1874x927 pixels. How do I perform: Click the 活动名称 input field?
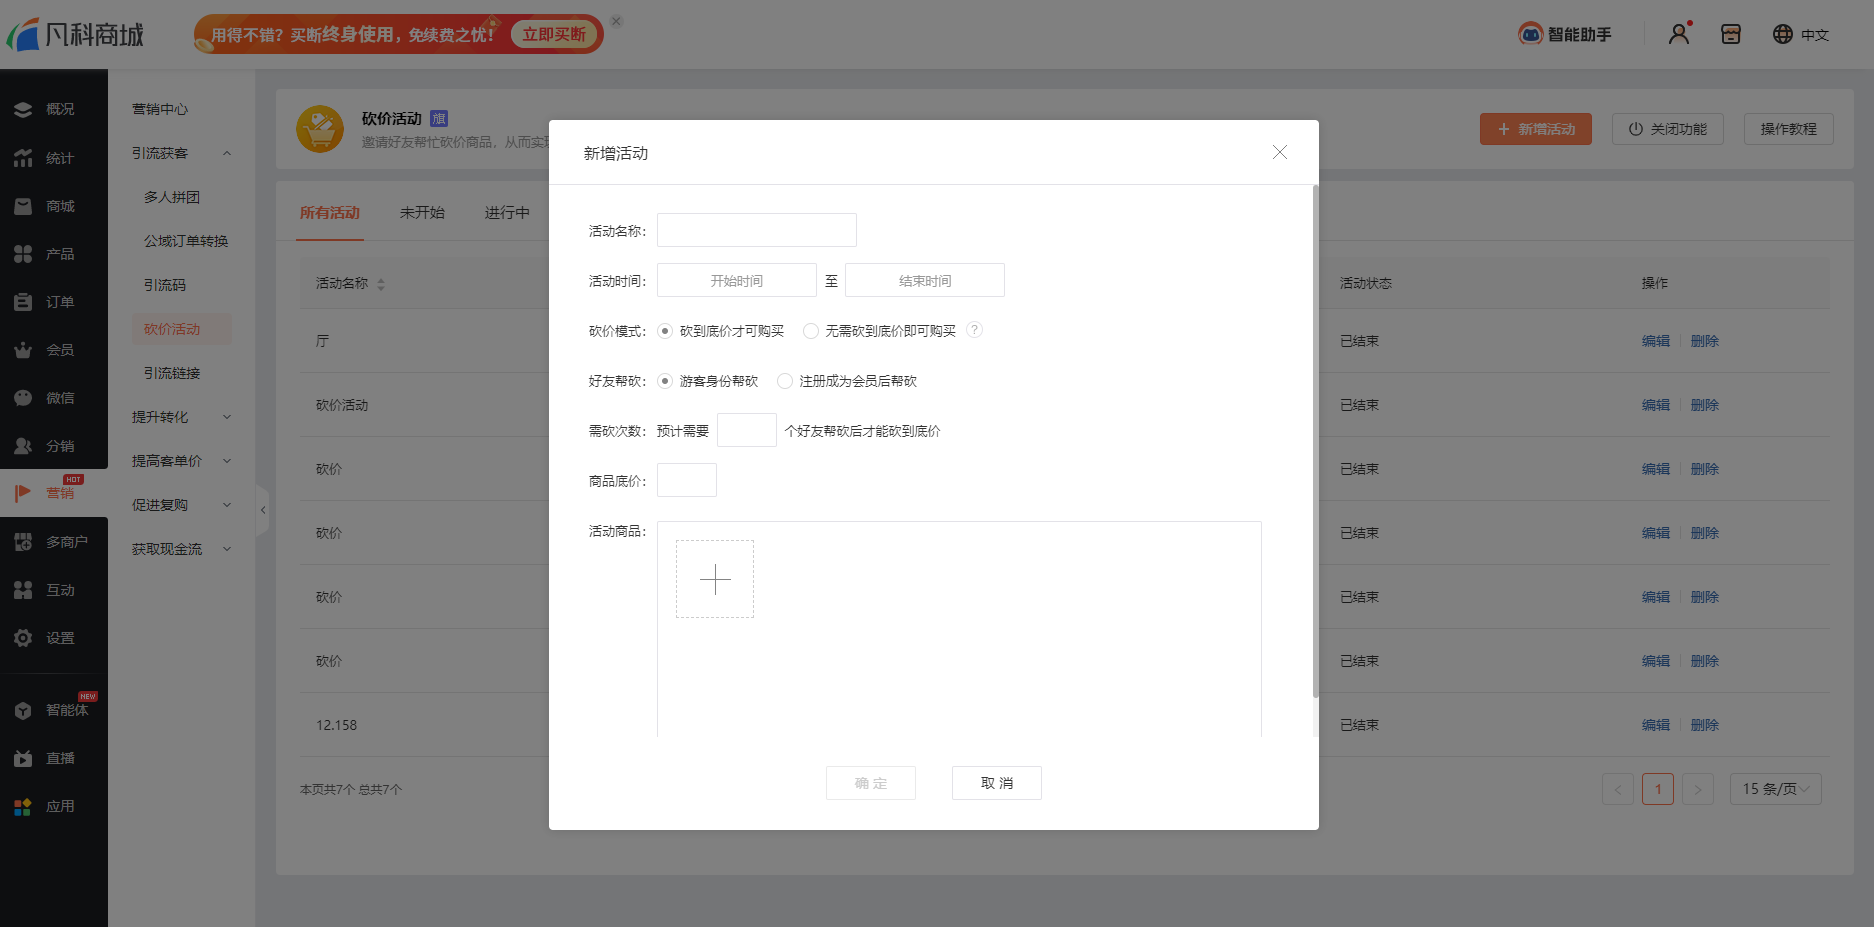(756, 230)
